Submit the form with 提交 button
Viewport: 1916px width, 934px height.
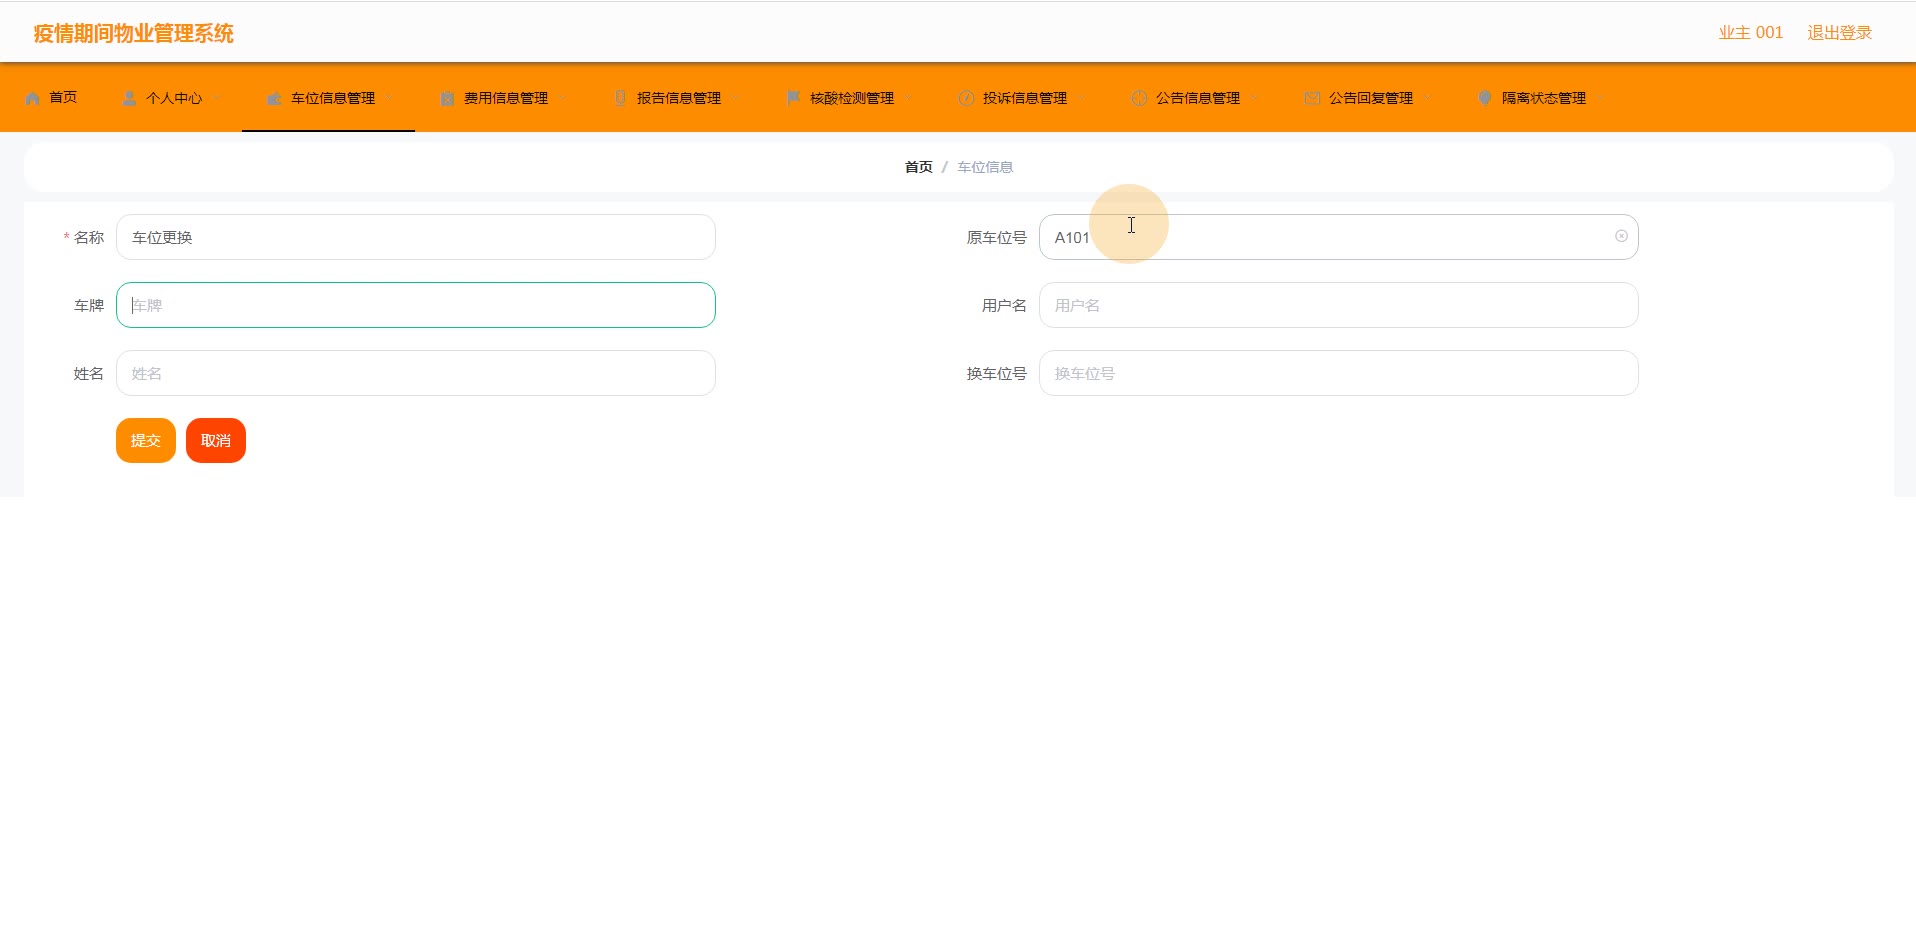point(146,440)
